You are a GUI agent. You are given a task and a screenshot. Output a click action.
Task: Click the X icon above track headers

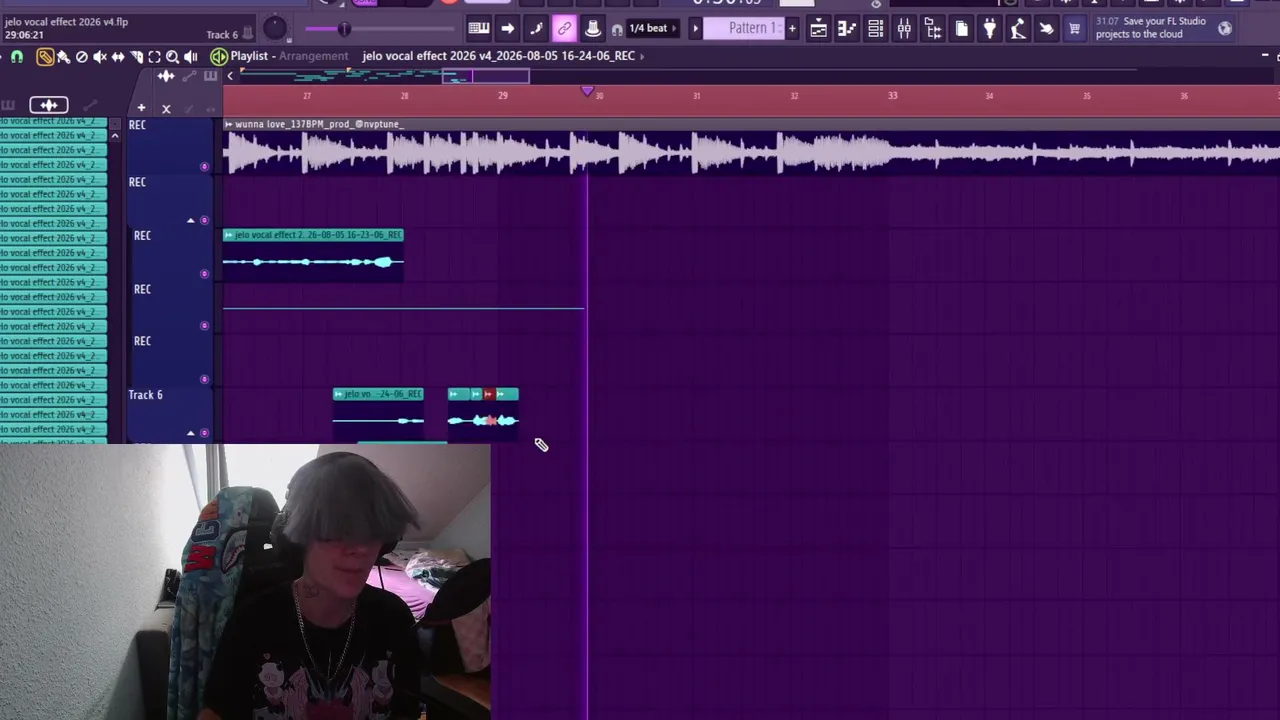(x=166, y=108)
